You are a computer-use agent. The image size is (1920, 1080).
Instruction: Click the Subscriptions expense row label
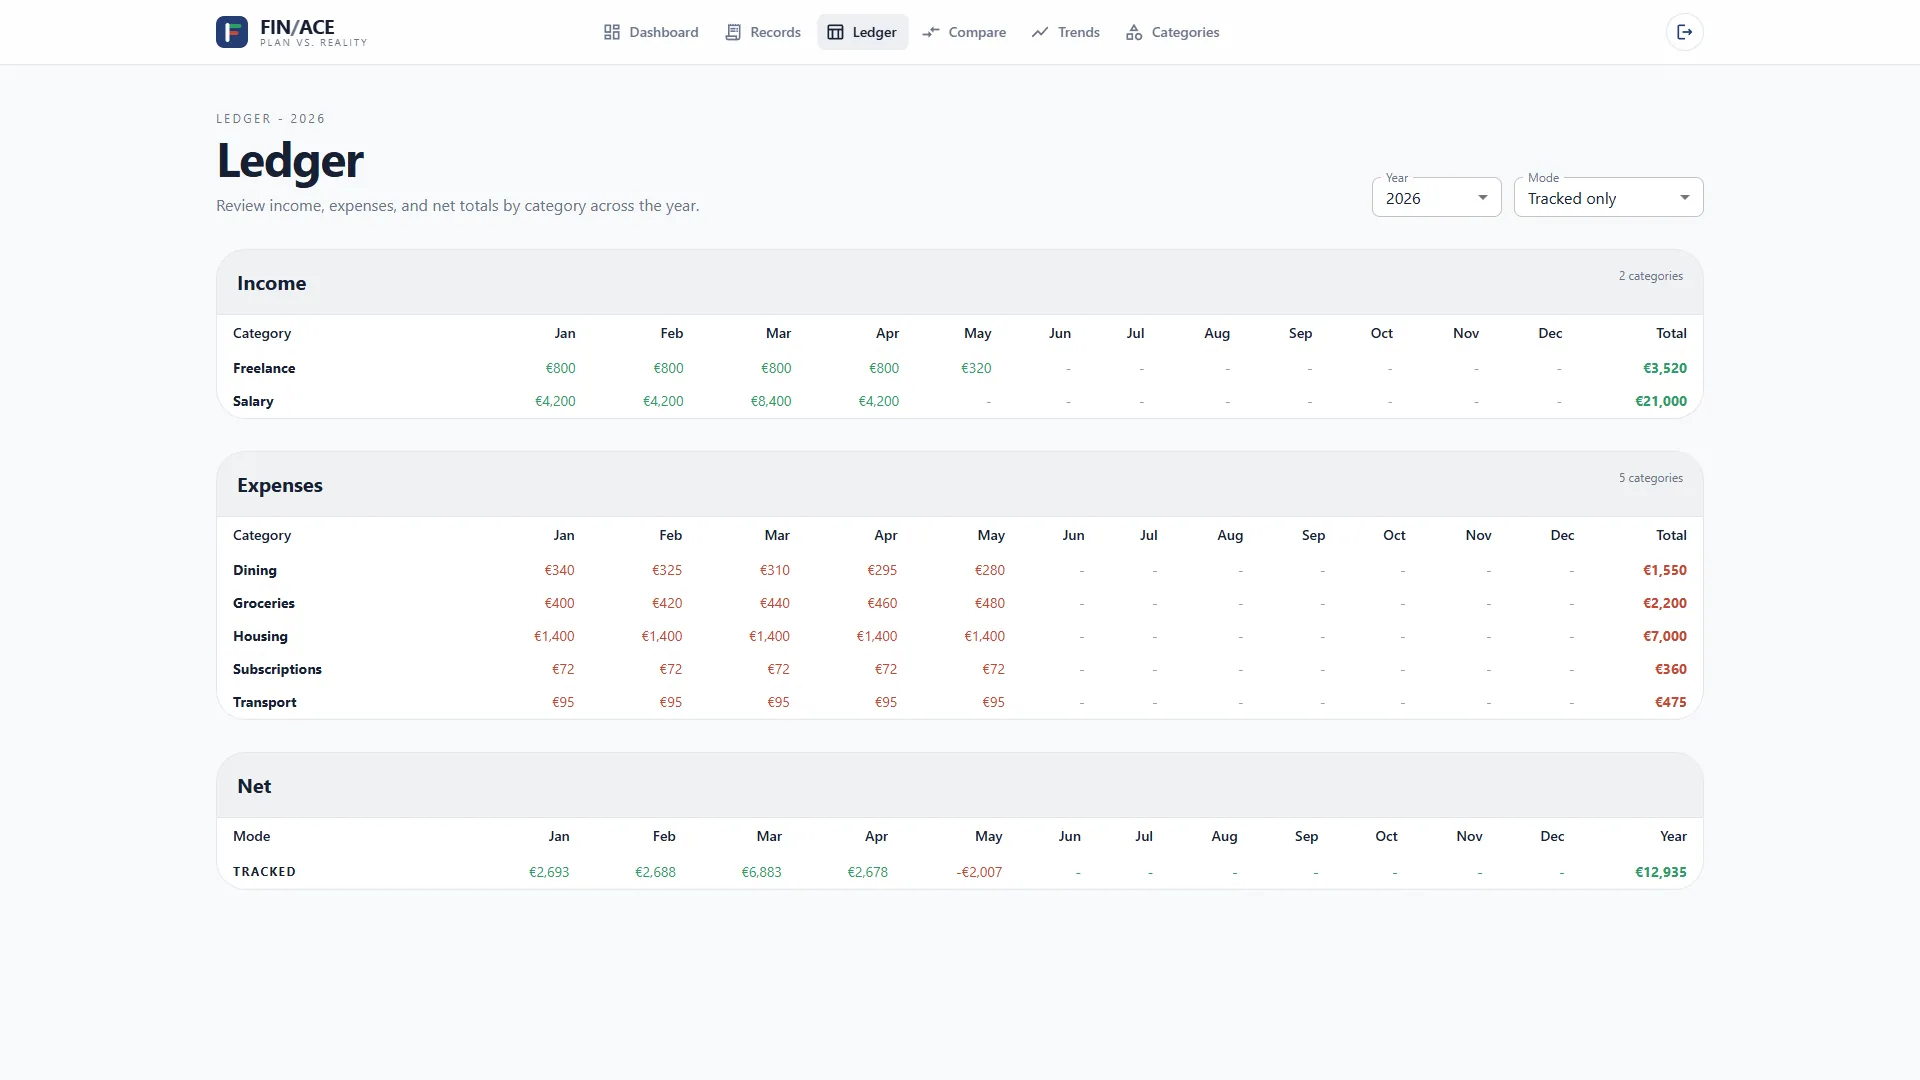[277, 669]
